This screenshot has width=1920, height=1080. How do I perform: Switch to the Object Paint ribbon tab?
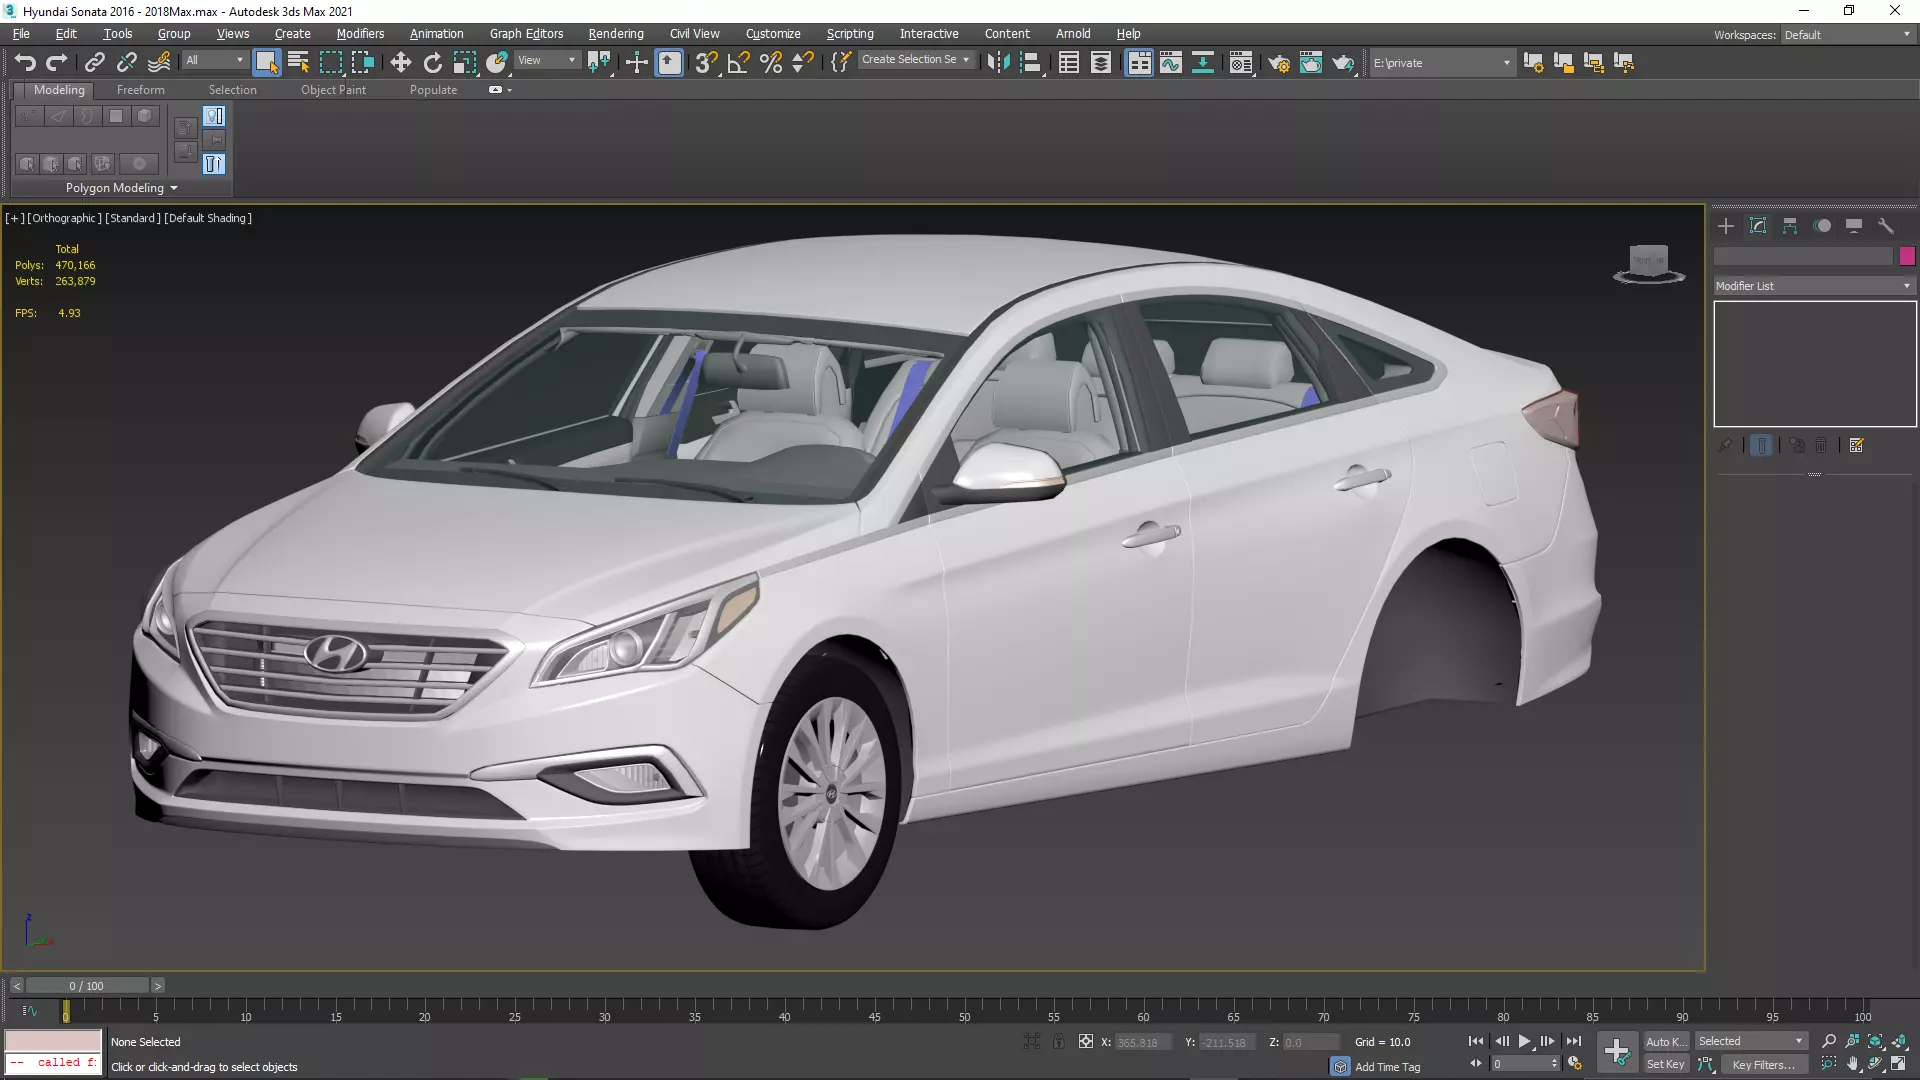coord(333,90)
